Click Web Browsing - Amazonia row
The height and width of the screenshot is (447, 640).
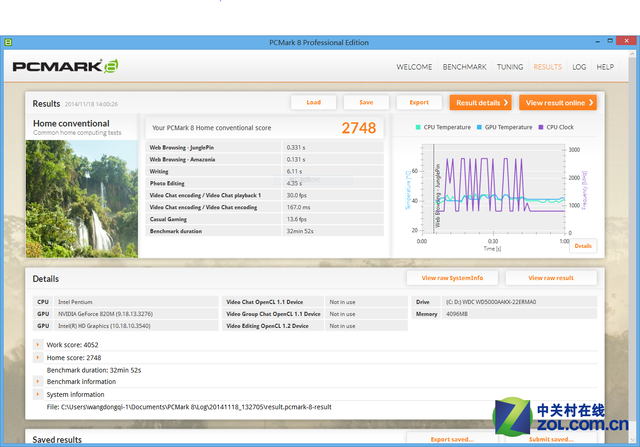point(264,159)
